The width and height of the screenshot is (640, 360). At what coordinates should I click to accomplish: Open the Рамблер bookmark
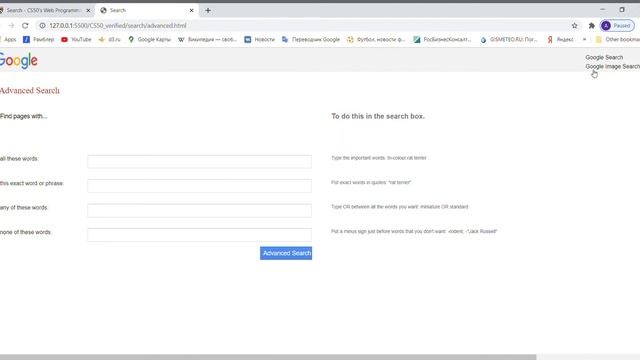click(39, 40)
